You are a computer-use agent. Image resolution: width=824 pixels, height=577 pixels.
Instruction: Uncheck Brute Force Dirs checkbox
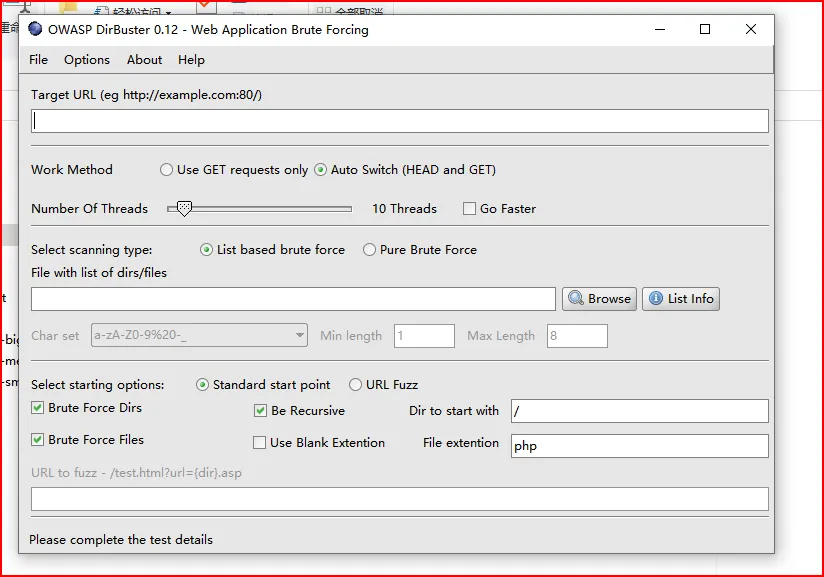(37, 408)
